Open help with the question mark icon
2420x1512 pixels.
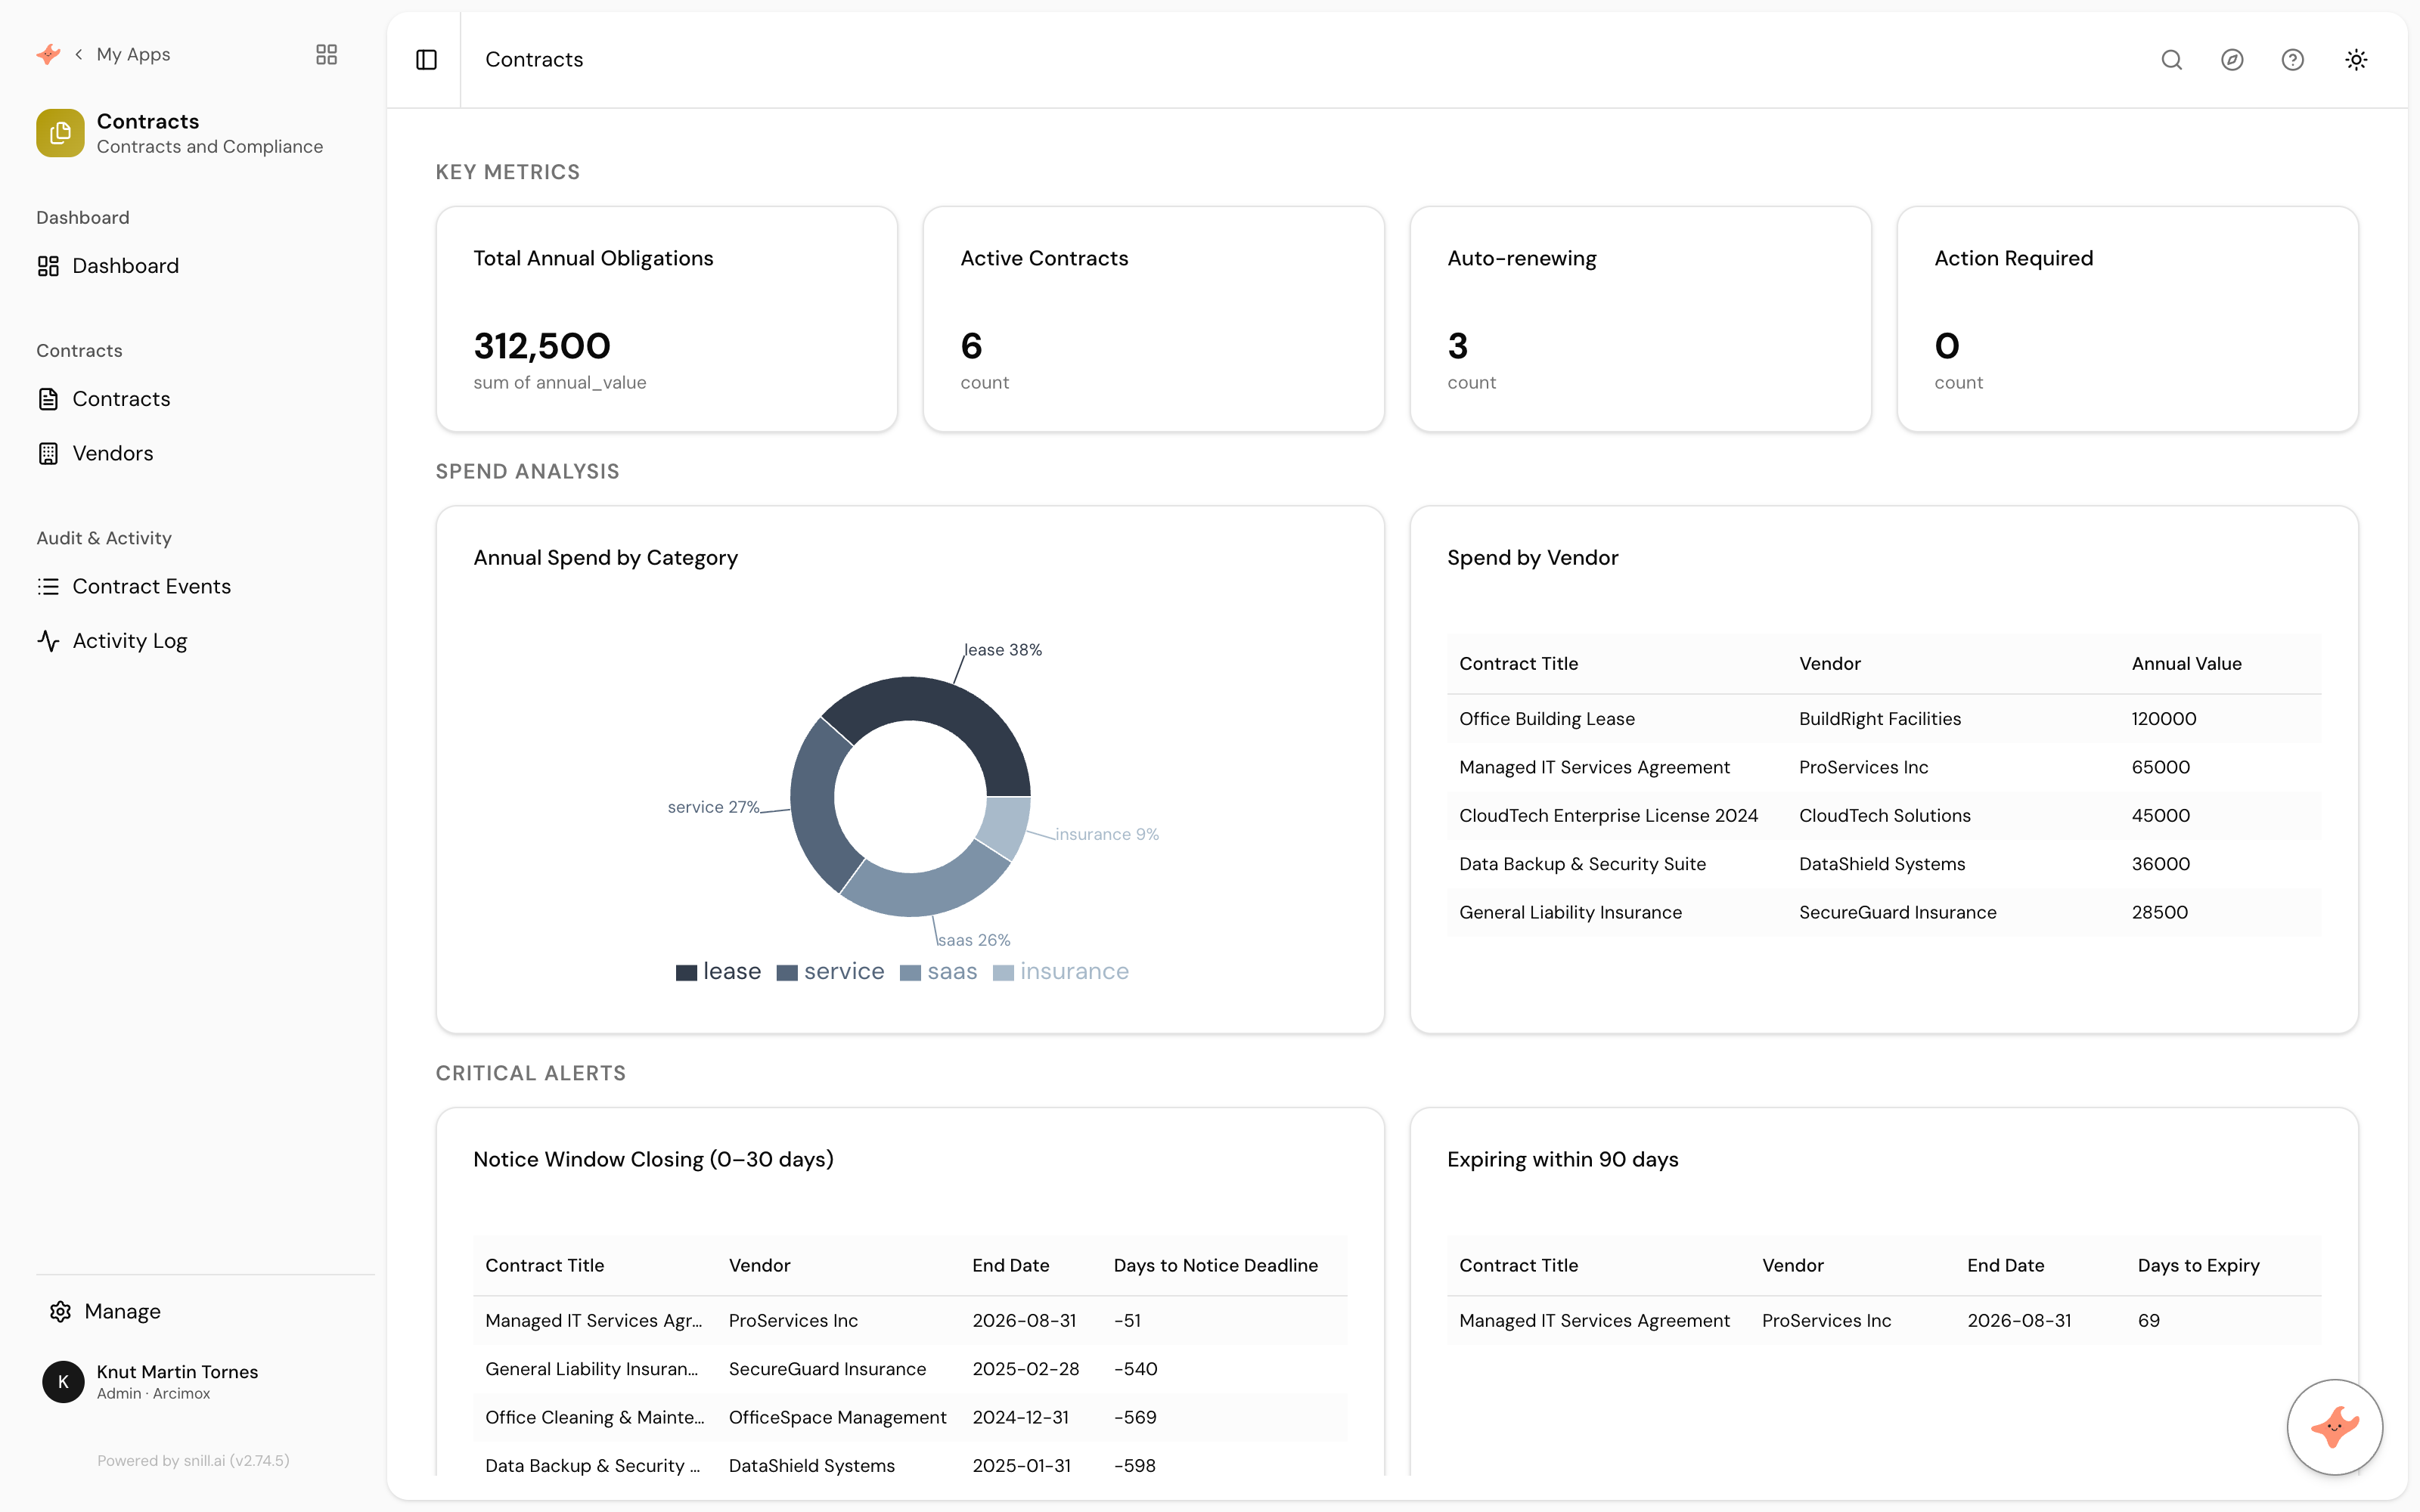pos(2293,60)
